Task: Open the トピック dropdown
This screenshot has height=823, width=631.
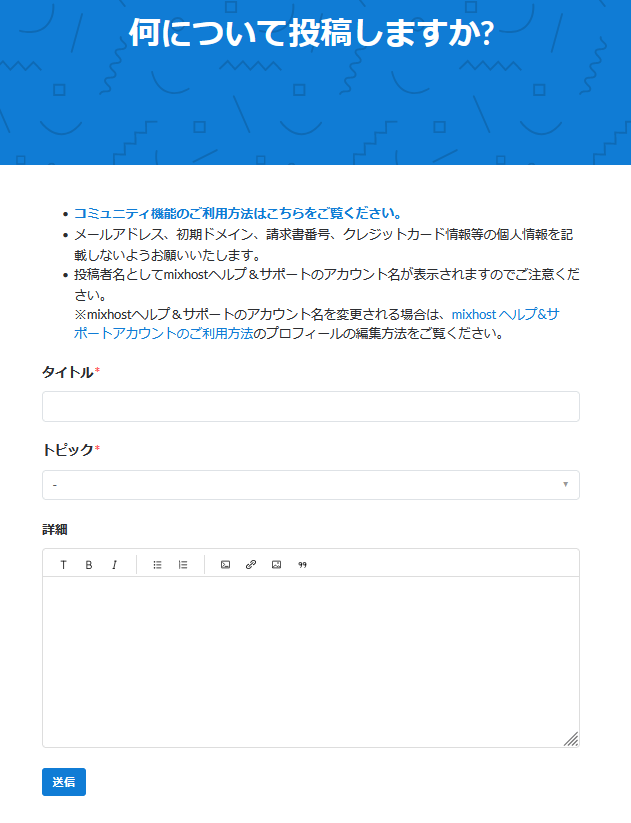Action: pyautogui.click(x=310, y=485)
